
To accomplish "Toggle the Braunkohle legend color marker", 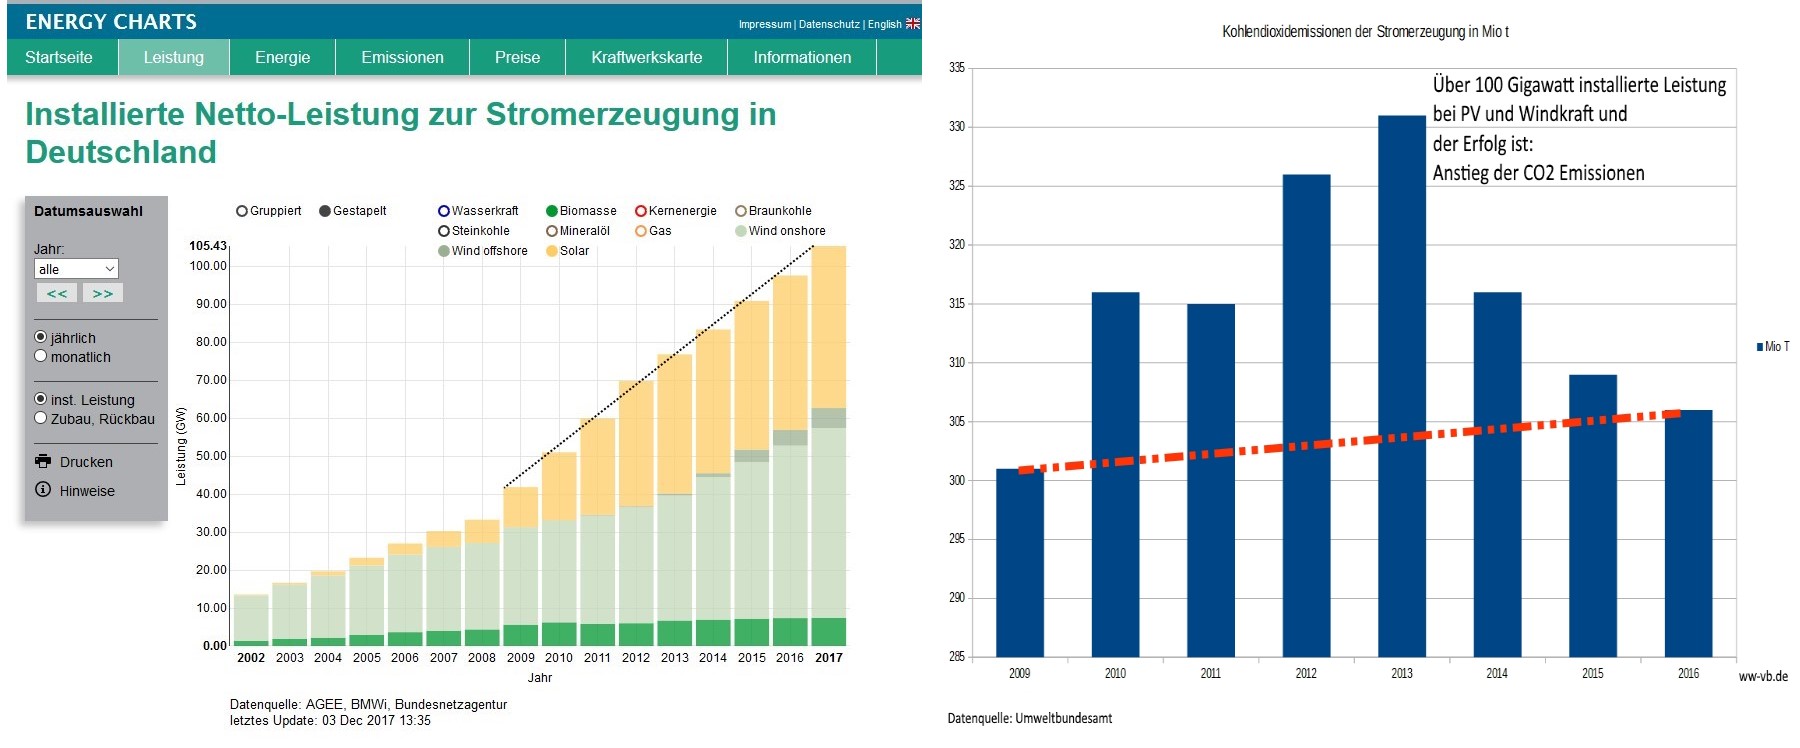I will [741, 211].
